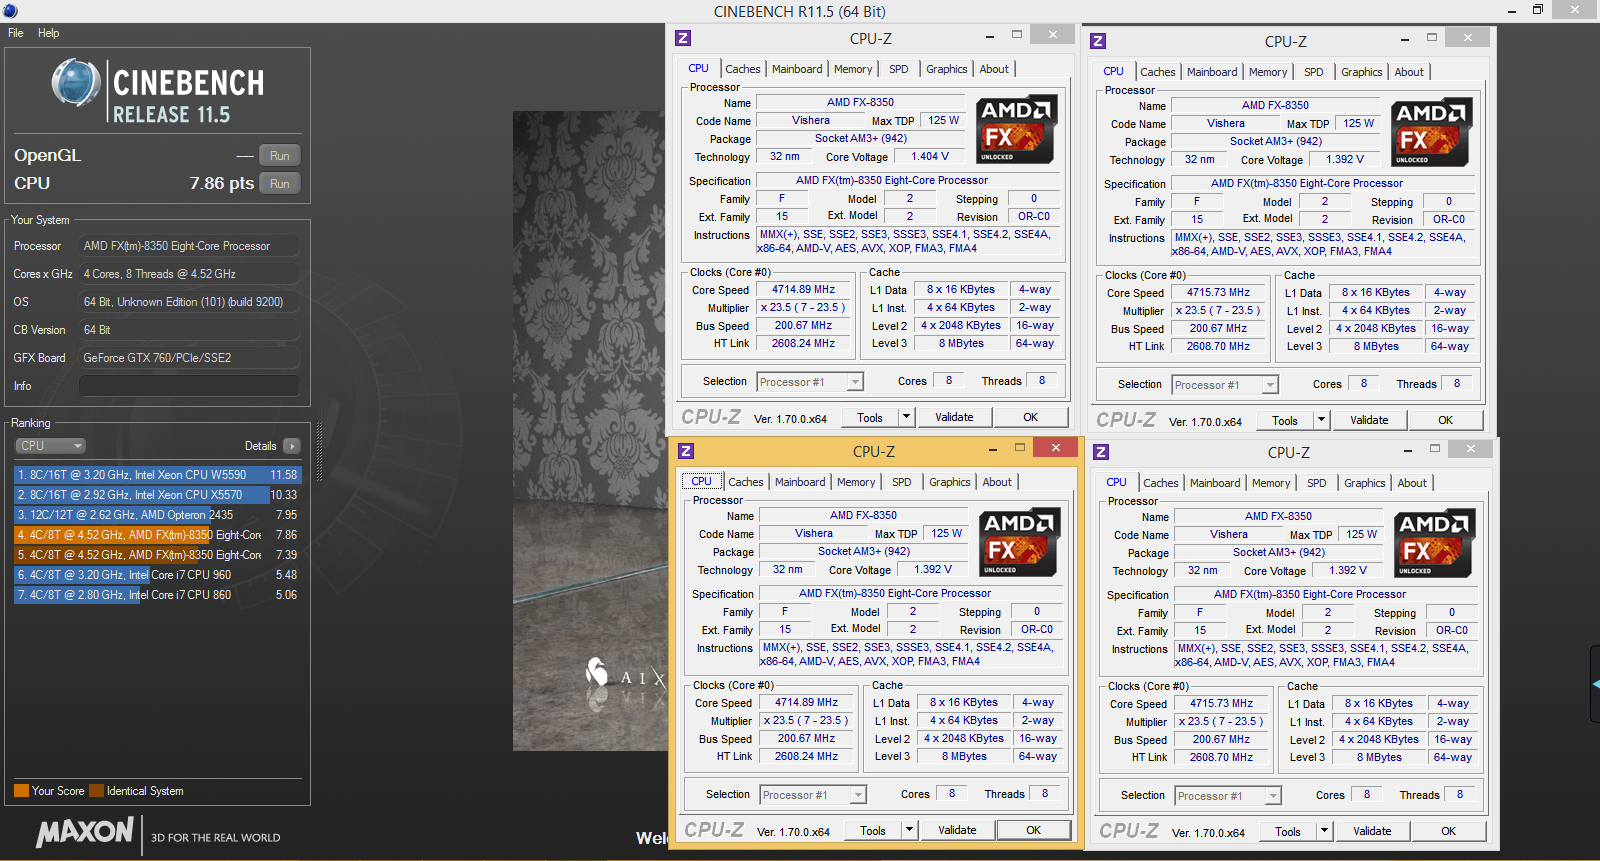Image resolution: width=1600 pixels, height=861 pixels.
Task: Run the CPU benchmark
Action: coord(280,184)
